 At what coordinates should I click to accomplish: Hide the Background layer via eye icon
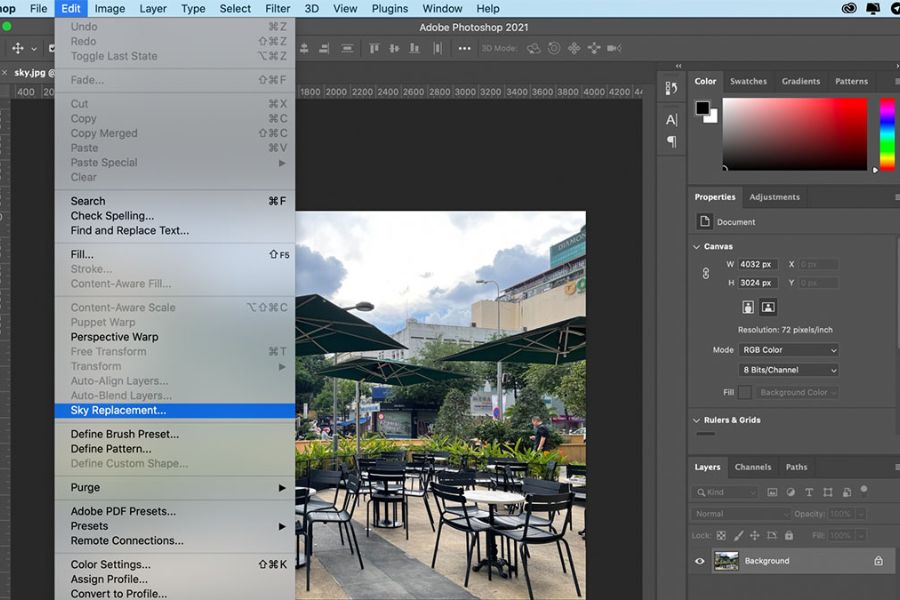coord(700,561)
